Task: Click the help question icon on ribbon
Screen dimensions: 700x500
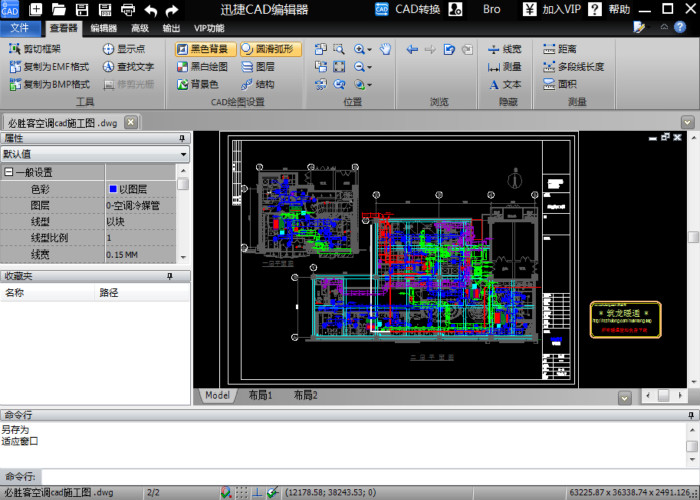Action: pos(680,27)
